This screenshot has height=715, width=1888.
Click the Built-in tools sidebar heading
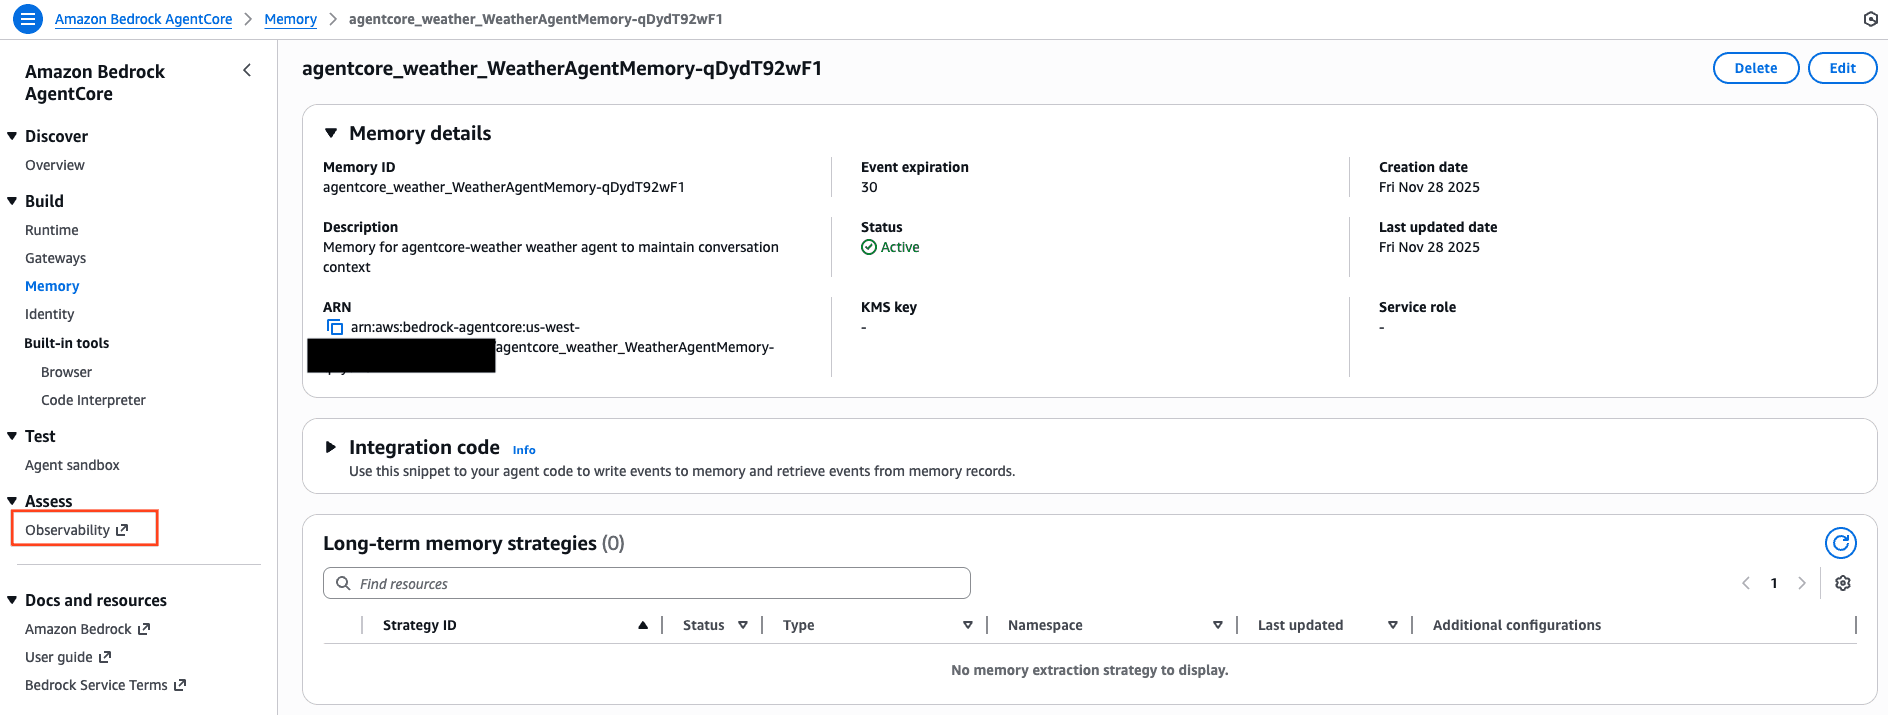[x=67, y=343]
